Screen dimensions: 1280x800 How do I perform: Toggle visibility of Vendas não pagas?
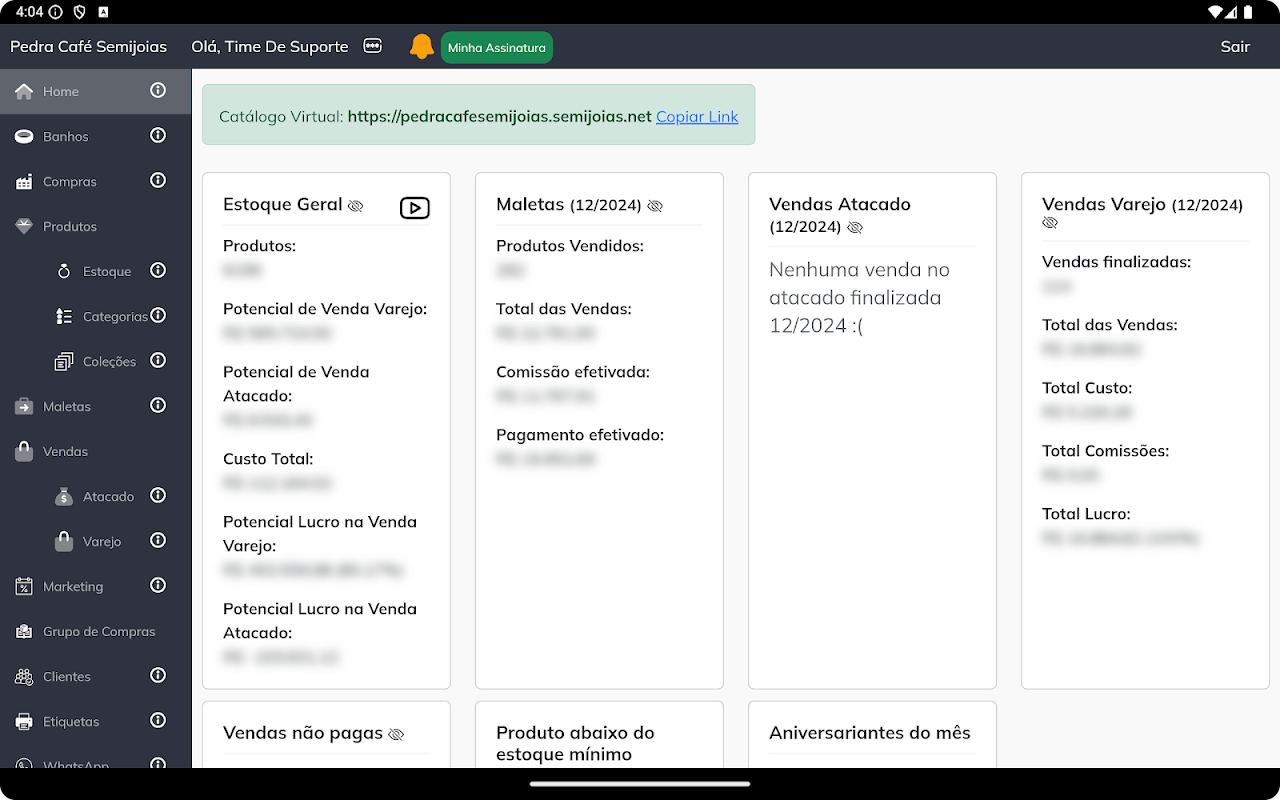(396, 734)
